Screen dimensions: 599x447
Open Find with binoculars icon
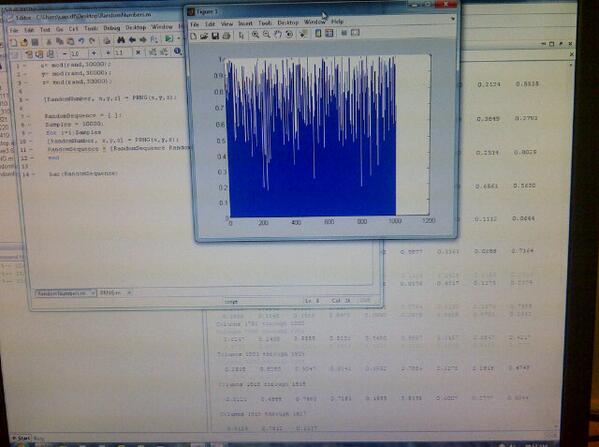[x=121, y=40]
